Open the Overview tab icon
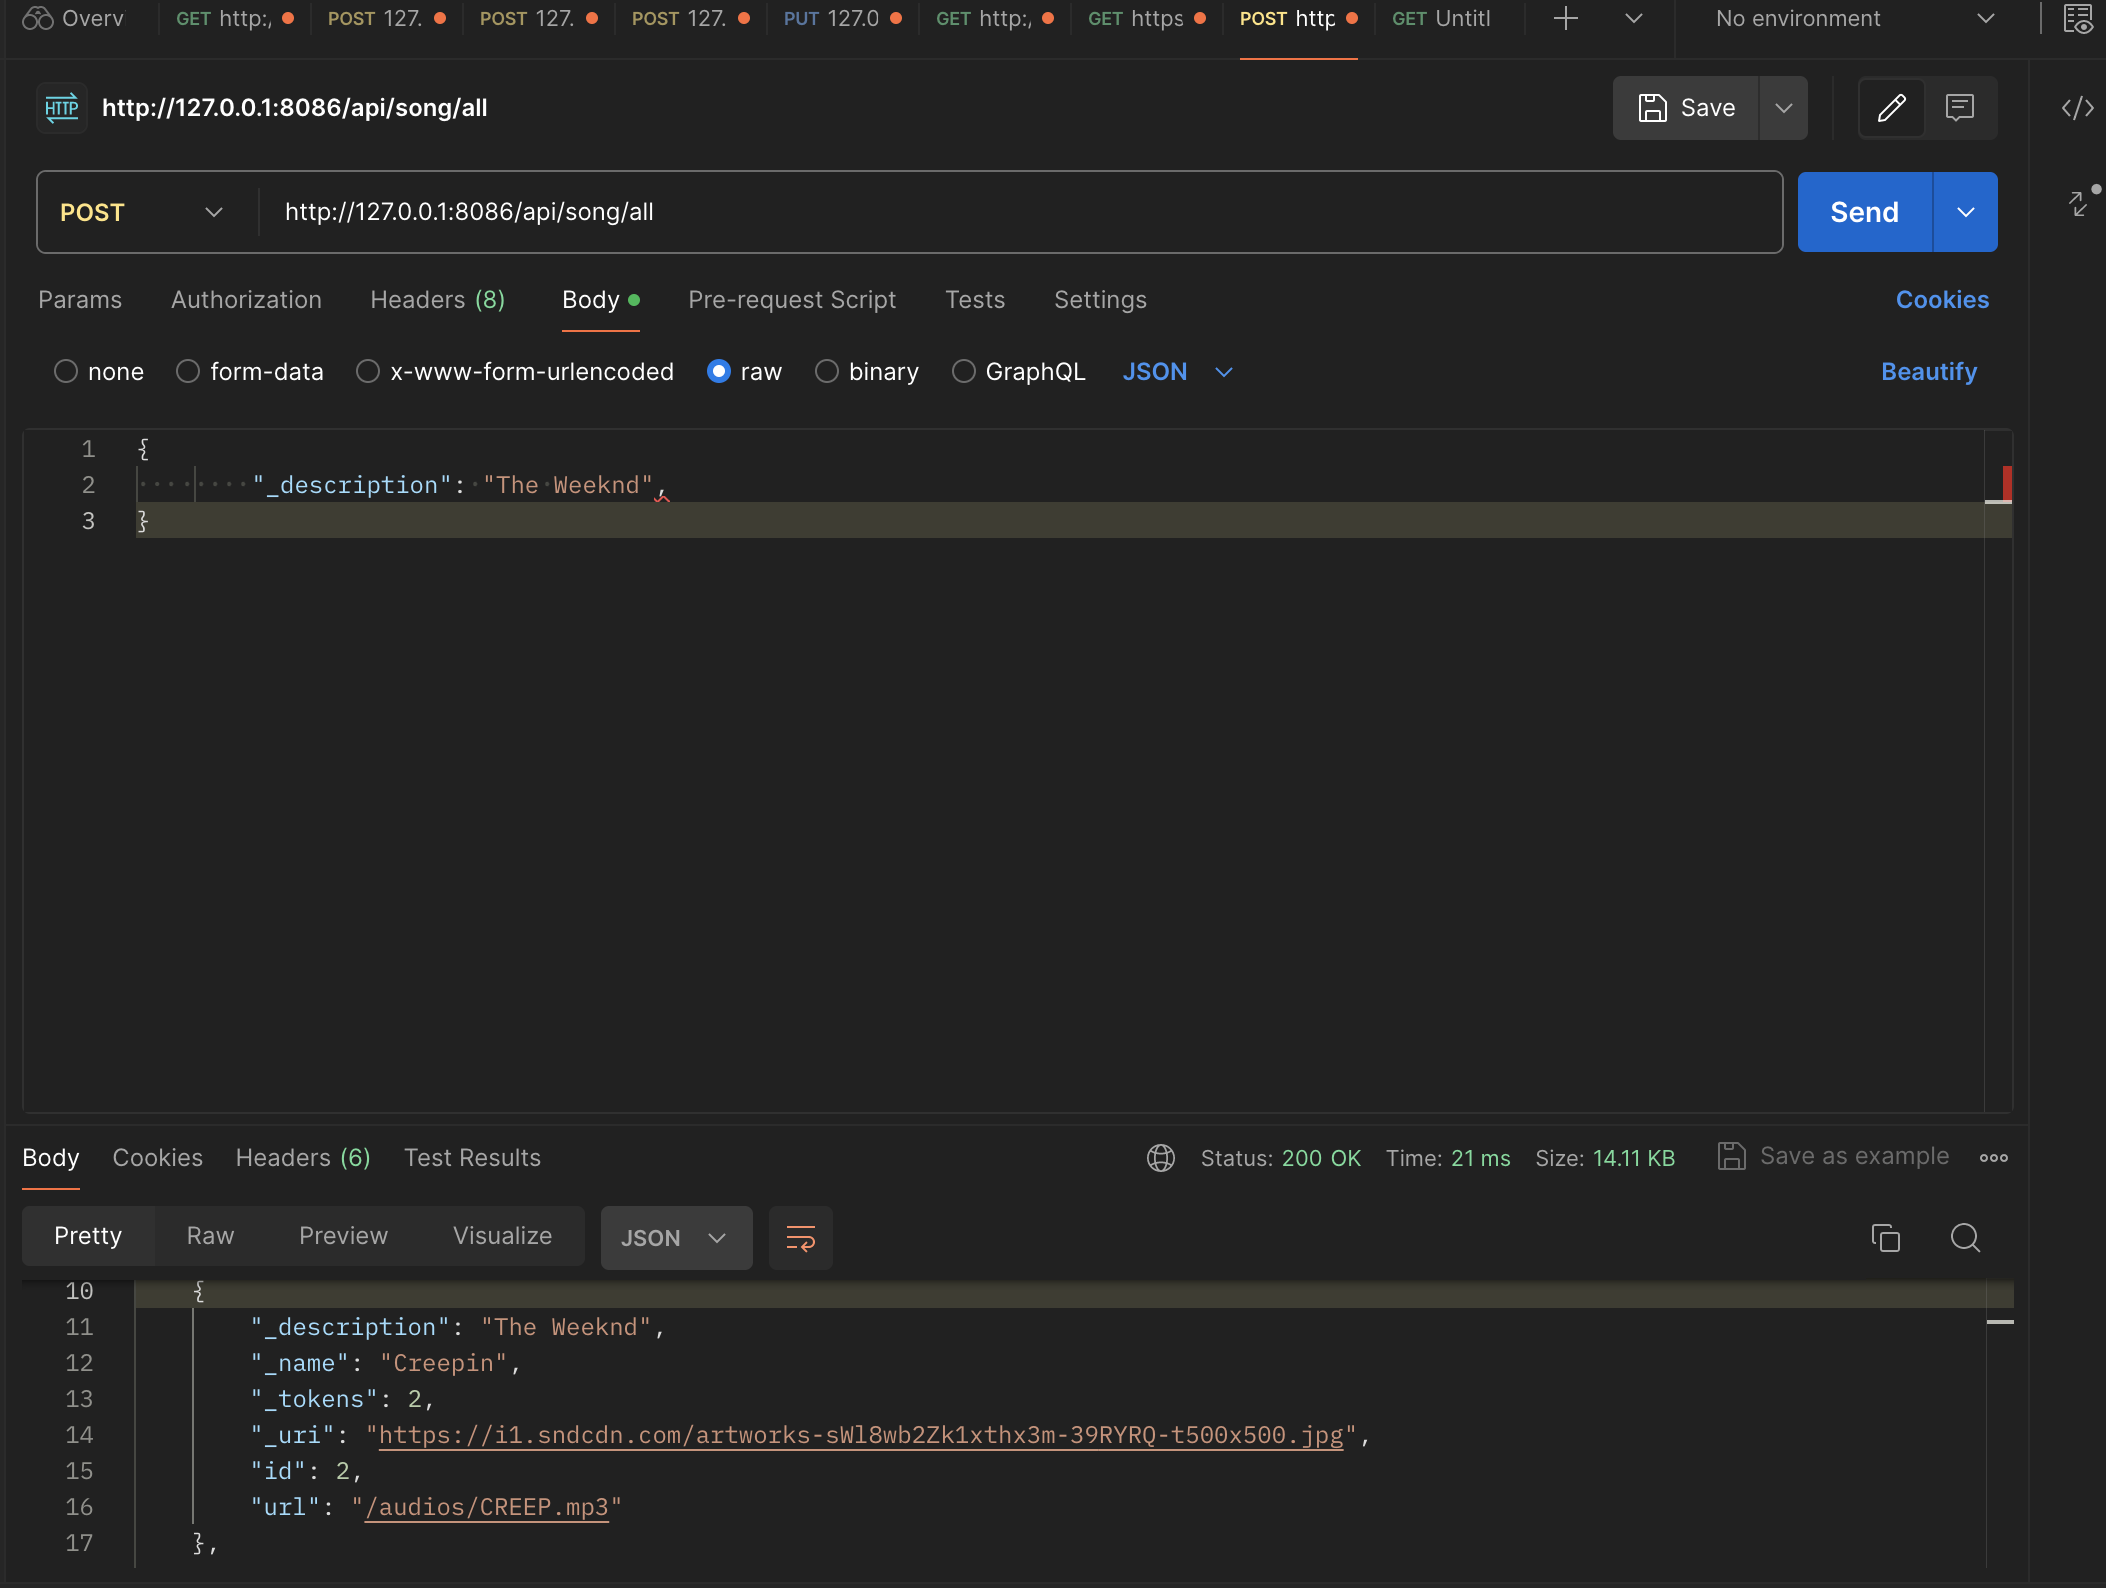2106x1588 pixels. (38, 18)
